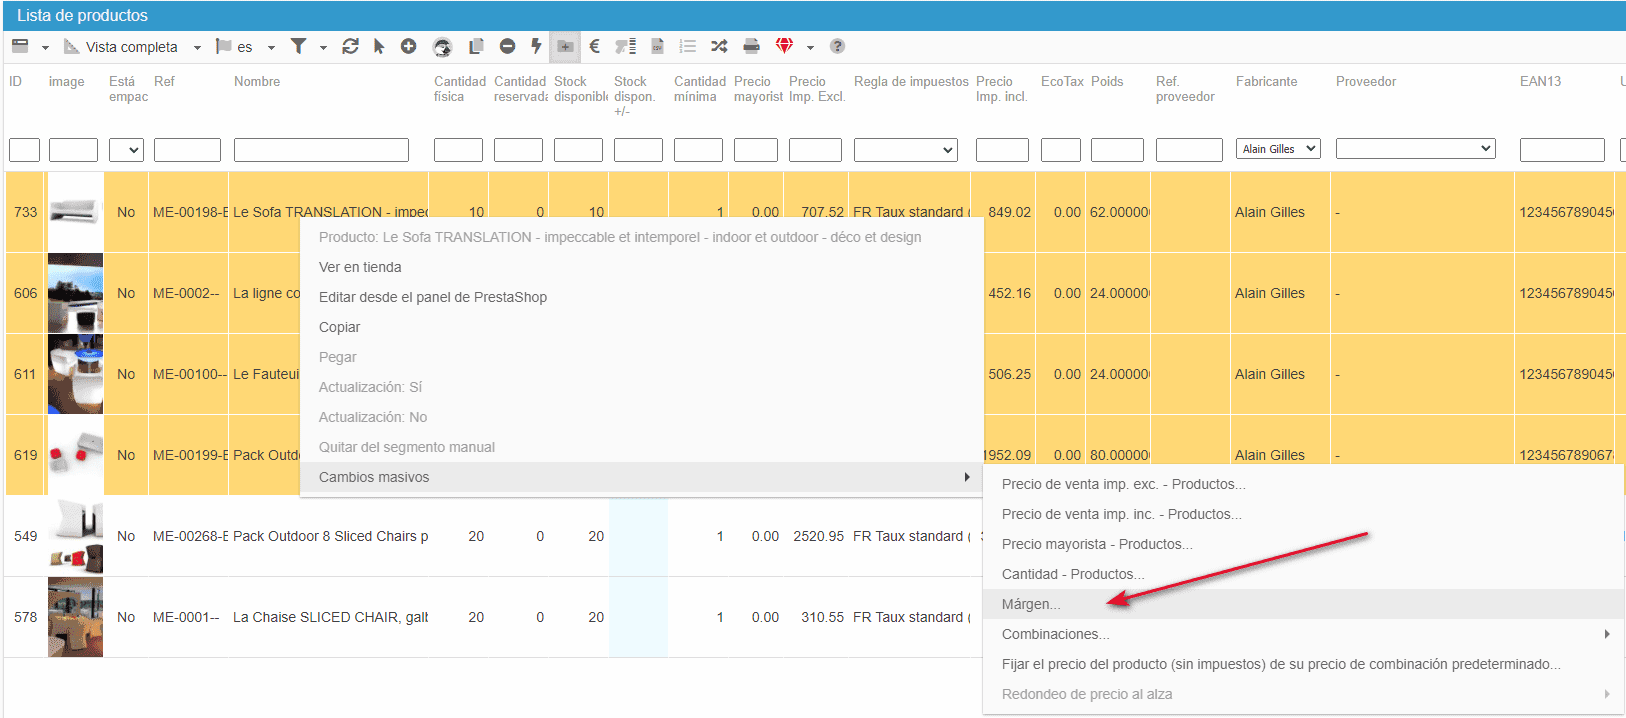Click the print icon in the toolbar
This screenshot has height=718, width=1626.
(x=751, y=46)
